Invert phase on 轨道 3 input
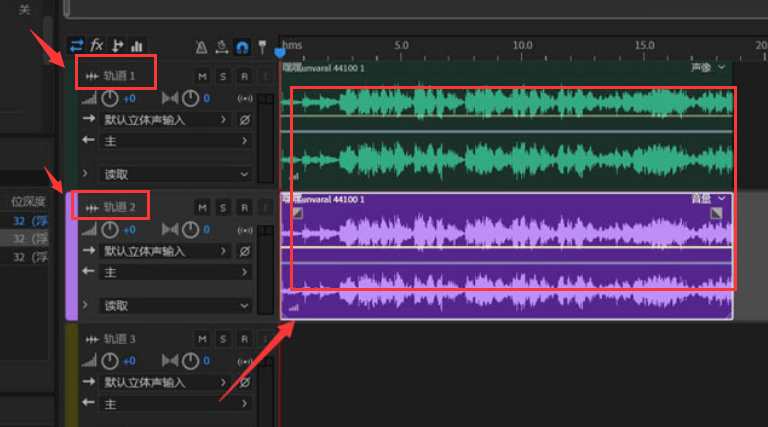The width and height of the screenshot is (768, 427). coord(245,382)
